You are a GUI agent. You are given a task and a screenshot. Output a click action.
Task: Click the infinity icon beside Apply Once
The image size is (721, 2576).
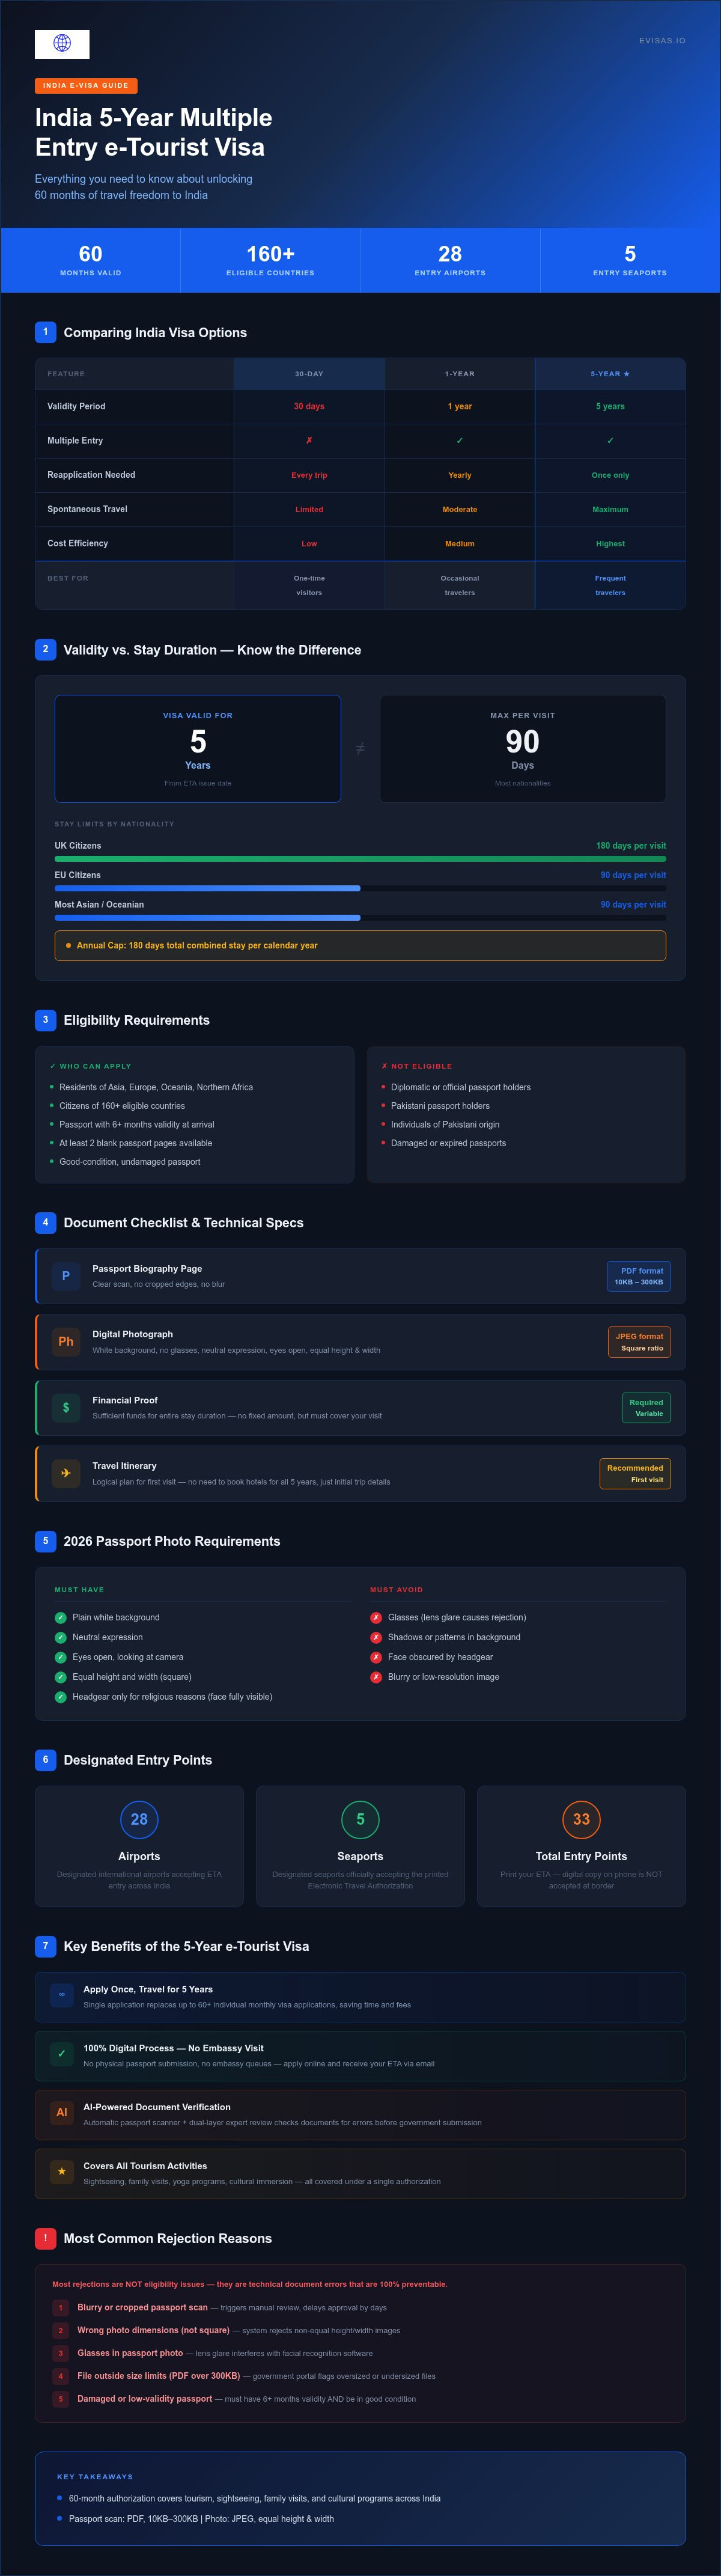tap(62, 1995)
